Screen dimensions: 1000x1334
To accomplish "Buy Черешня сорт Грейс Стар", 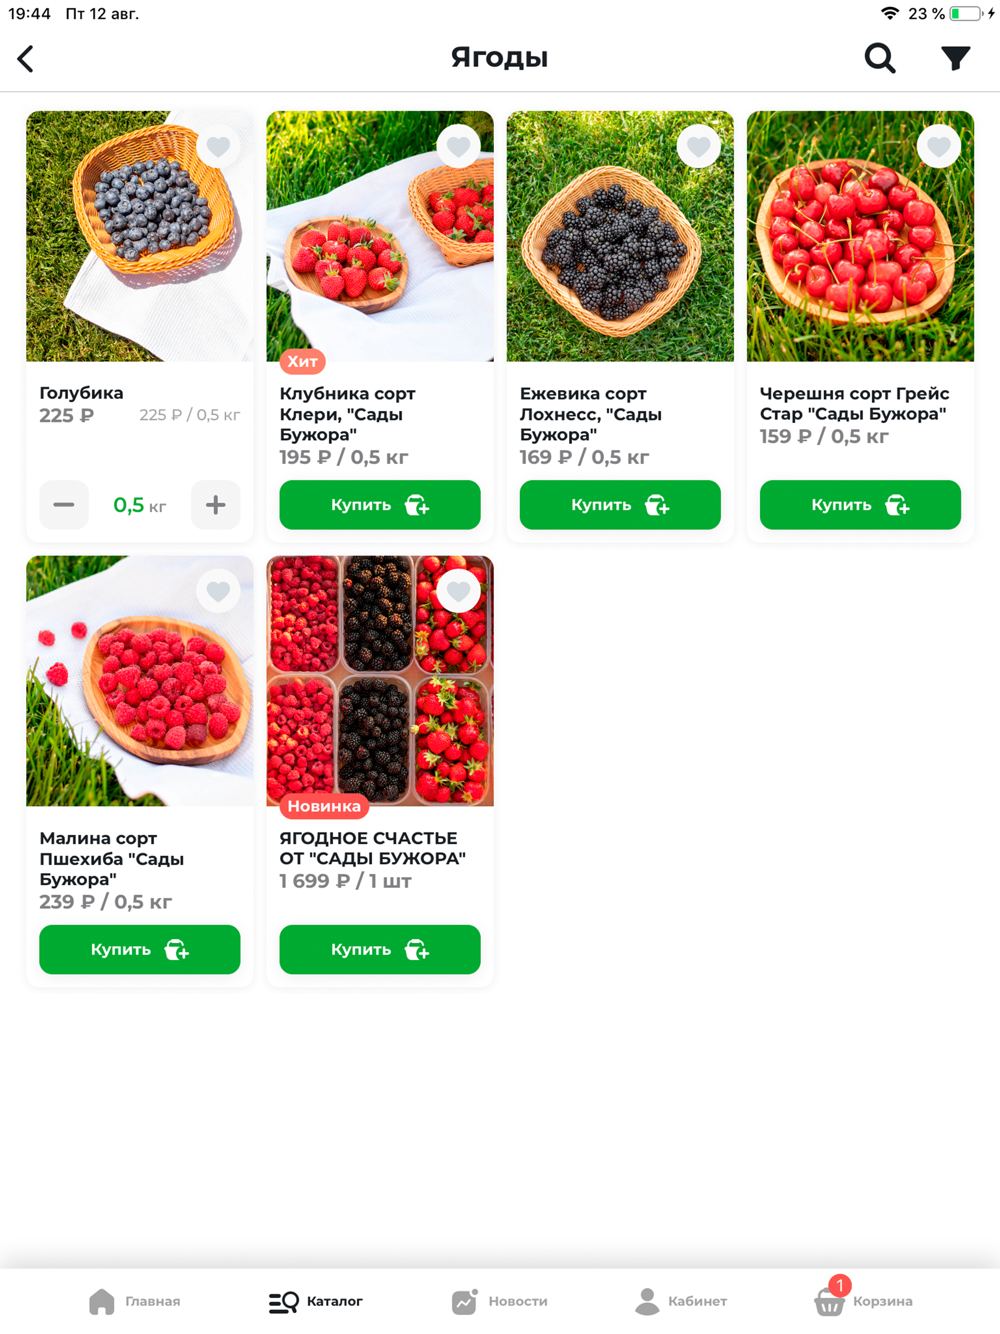I will (860, 505).
